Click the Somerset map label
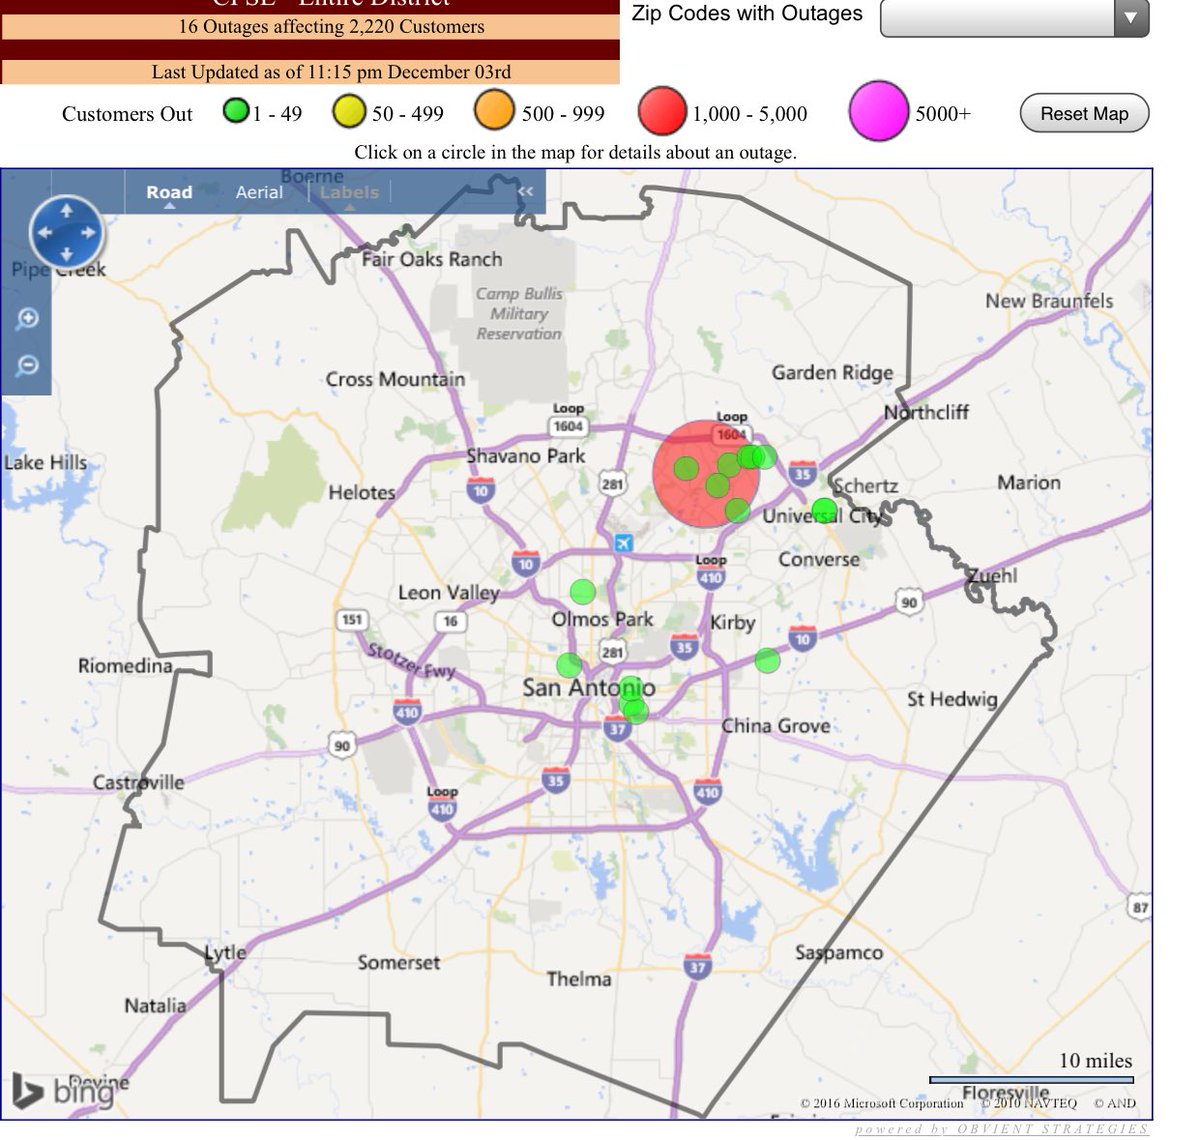The height and width of the screenshot is (1140, 1200). coord(399,962)
